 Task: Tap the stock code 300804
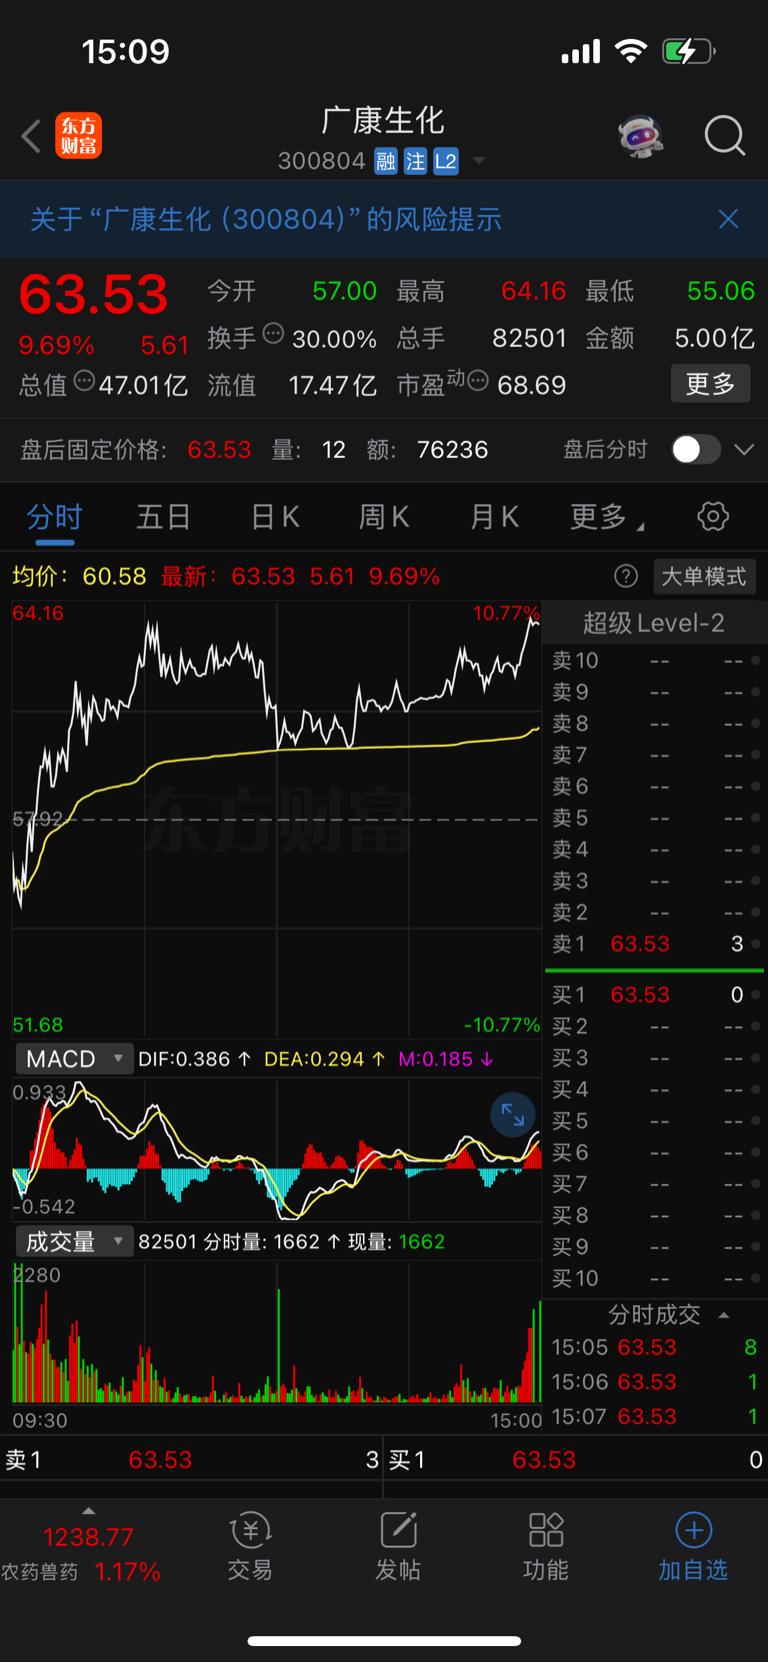(321, 161)
